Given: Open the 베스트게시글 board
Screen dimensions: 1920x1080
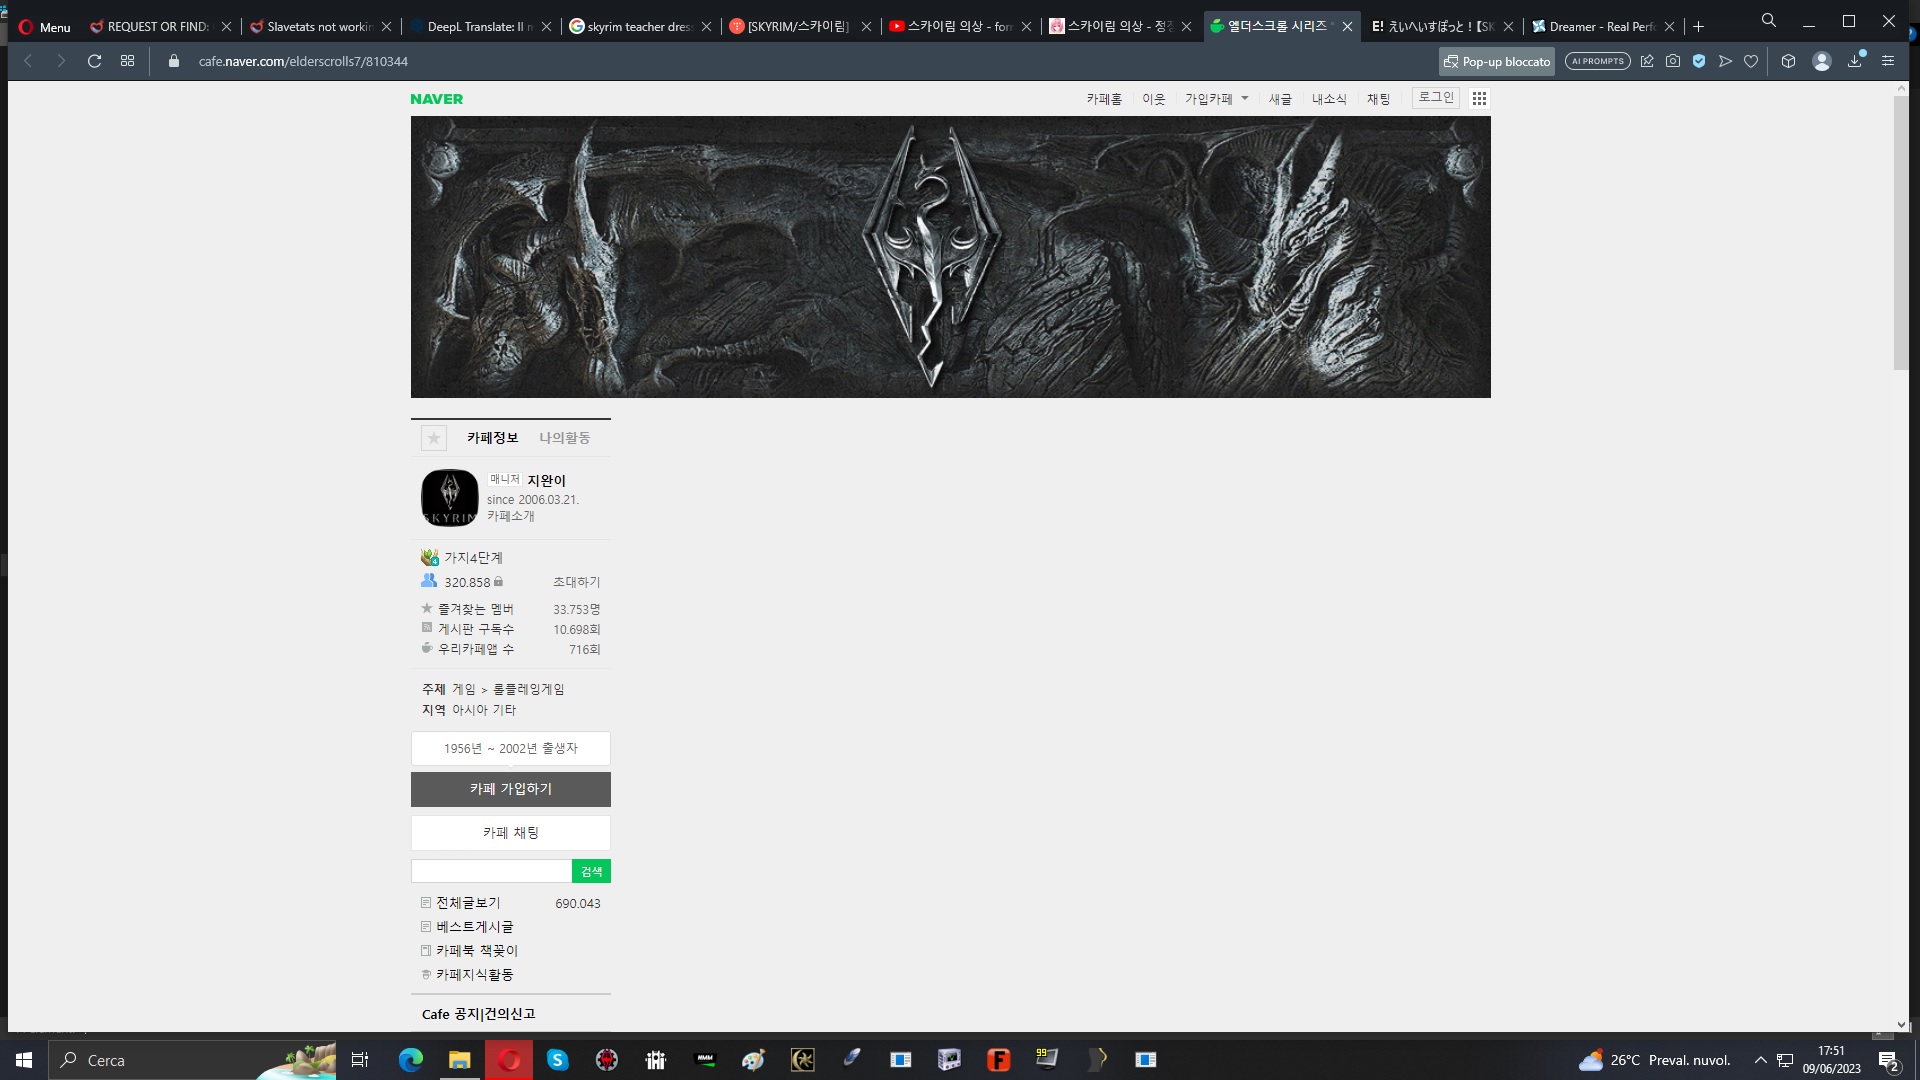Looking at the screenshot, I should (474, 927).
